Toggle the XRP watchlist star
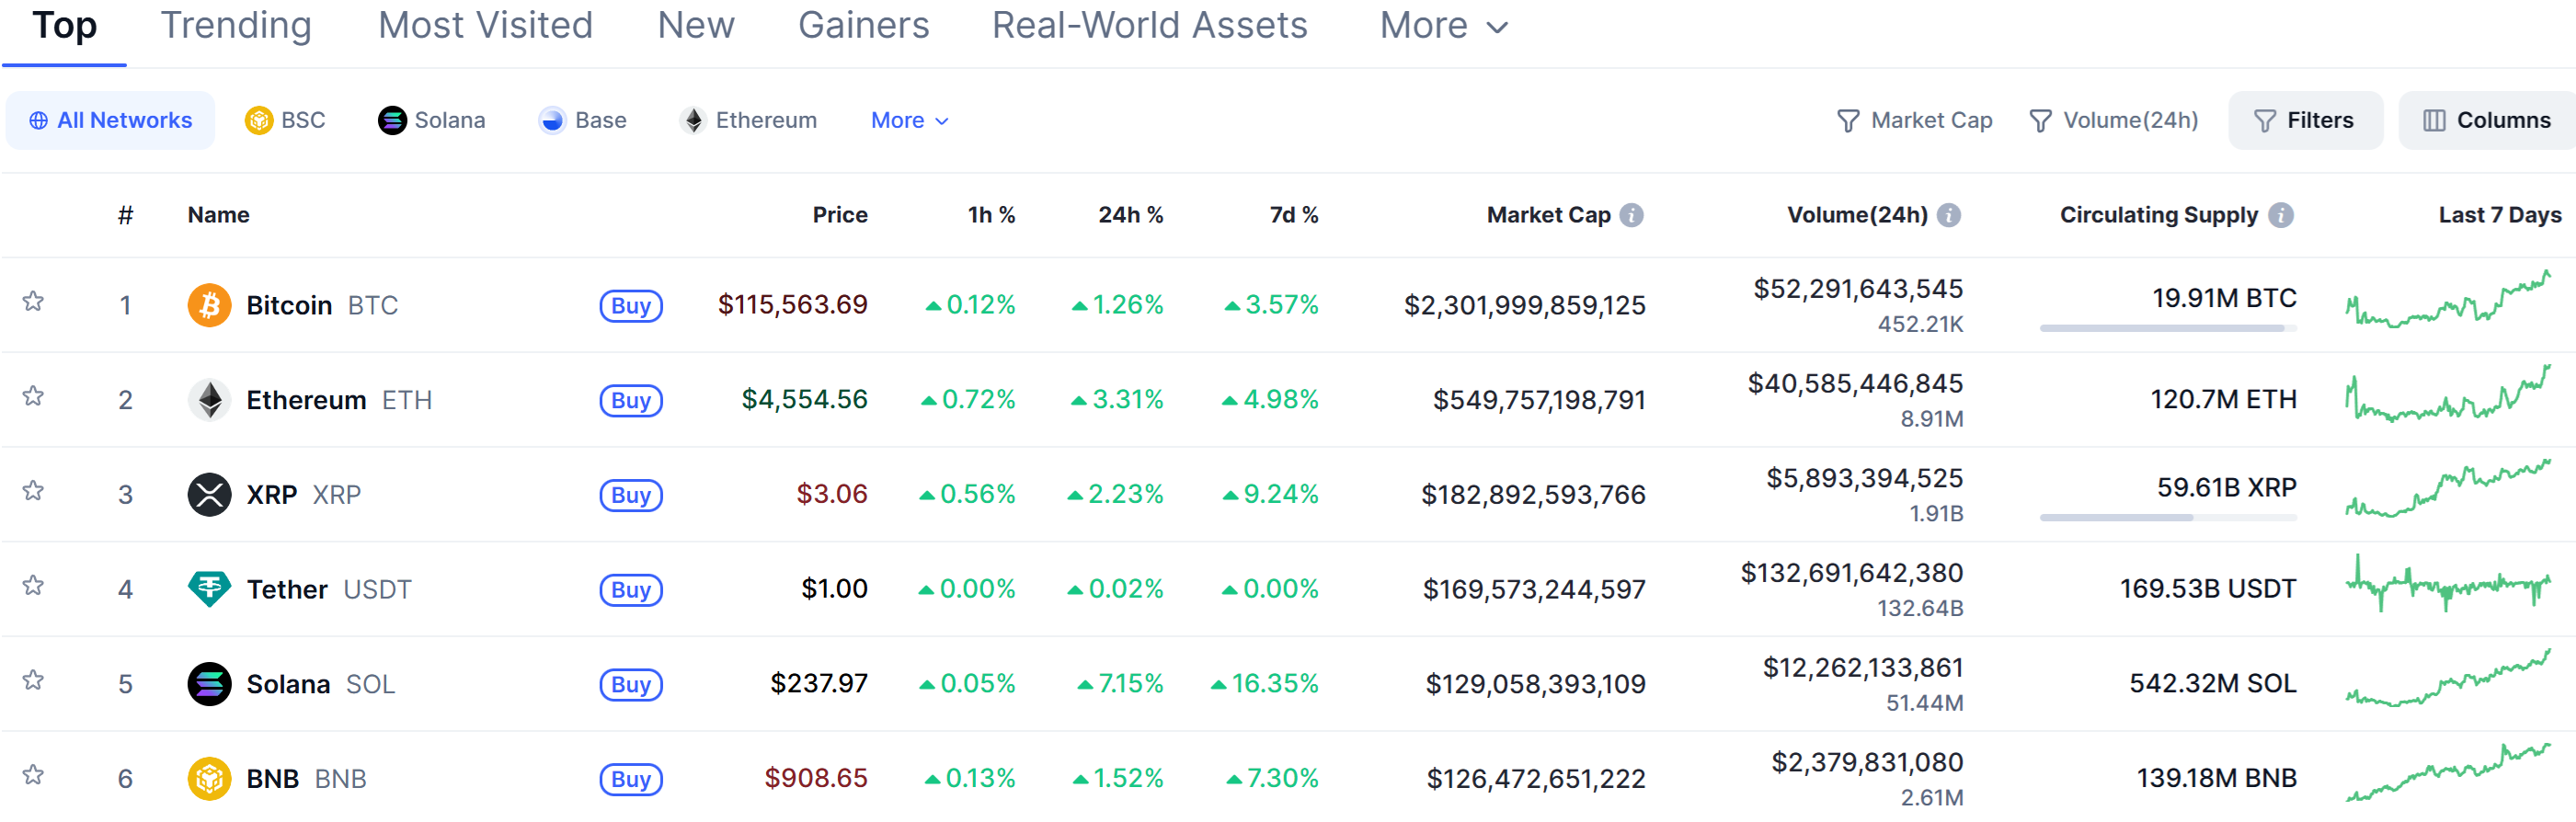The height and width of the screenshot is (822, 2576). click(x=33, y=491)
